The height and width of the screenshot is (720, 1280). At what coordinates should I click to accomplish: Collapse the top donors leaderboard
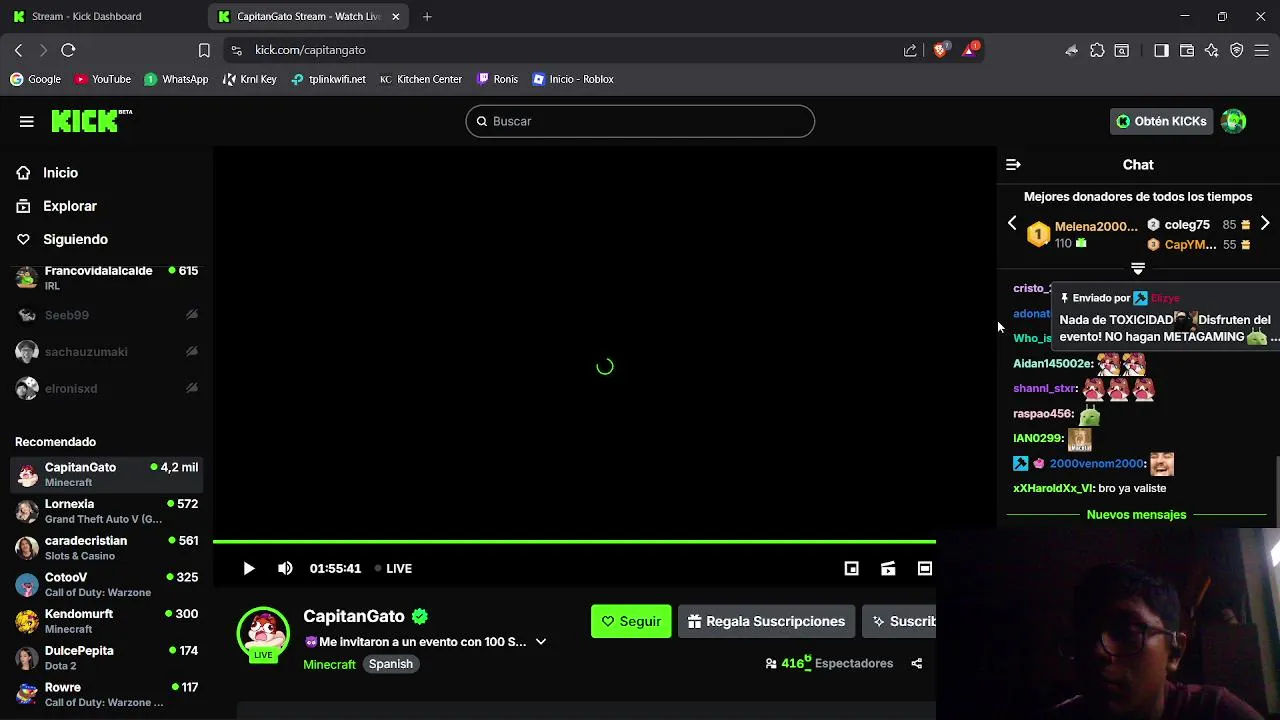[x=1138, y=268]
